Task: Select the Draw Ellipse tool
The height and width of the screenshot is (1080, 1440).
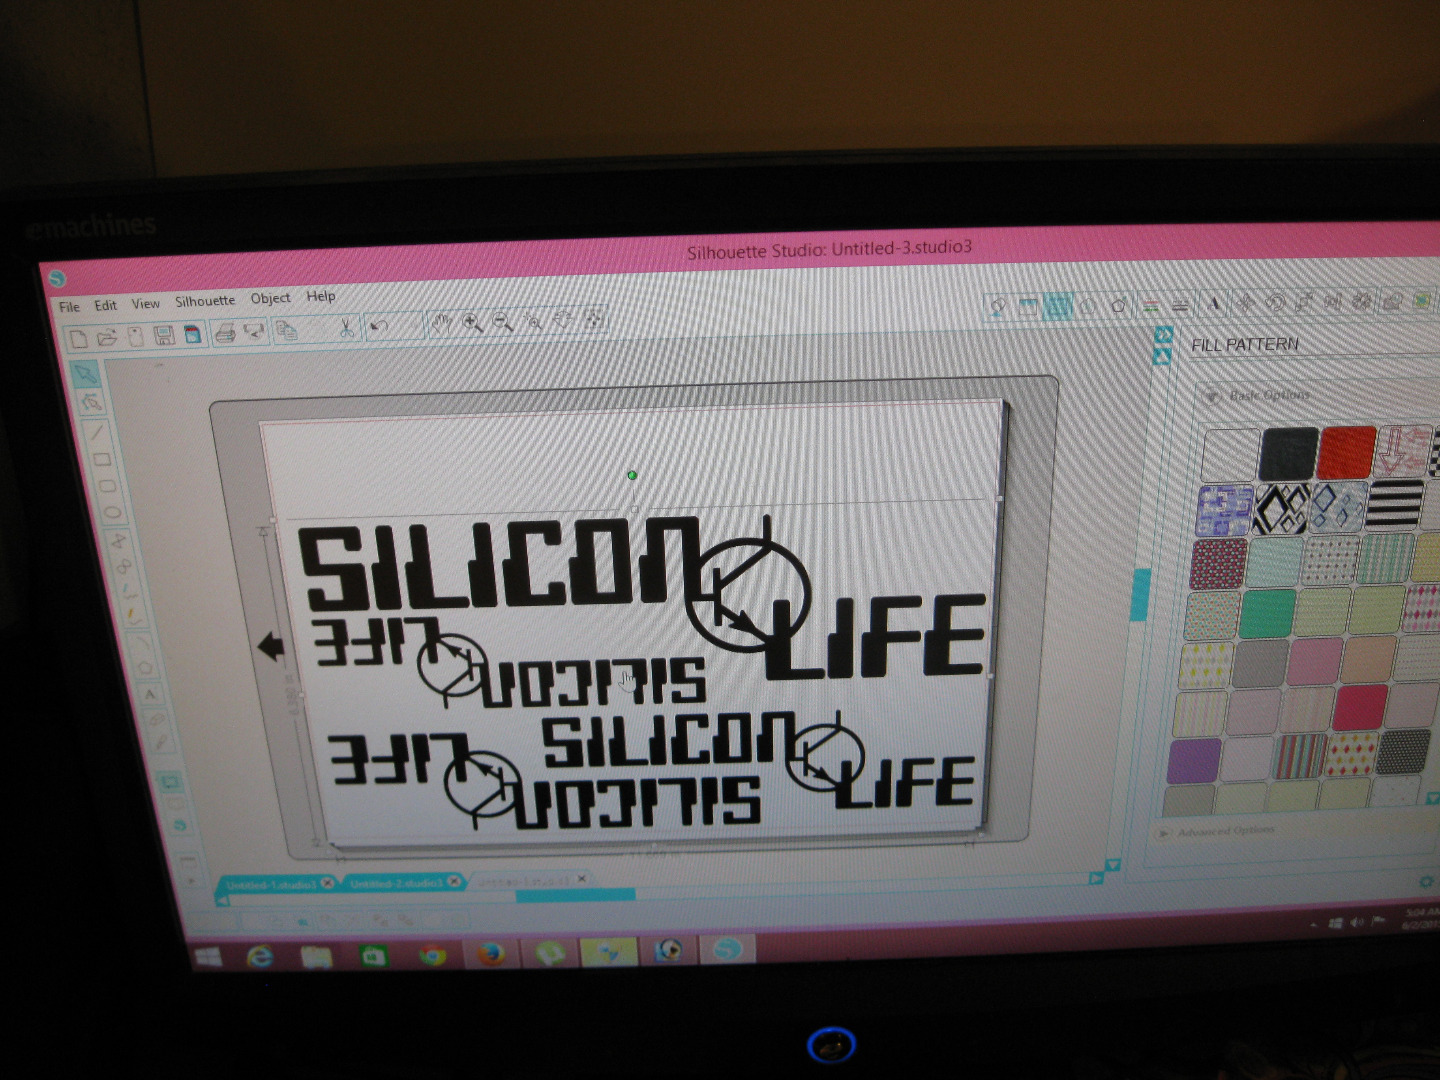Action: click(x=112, y=511)
